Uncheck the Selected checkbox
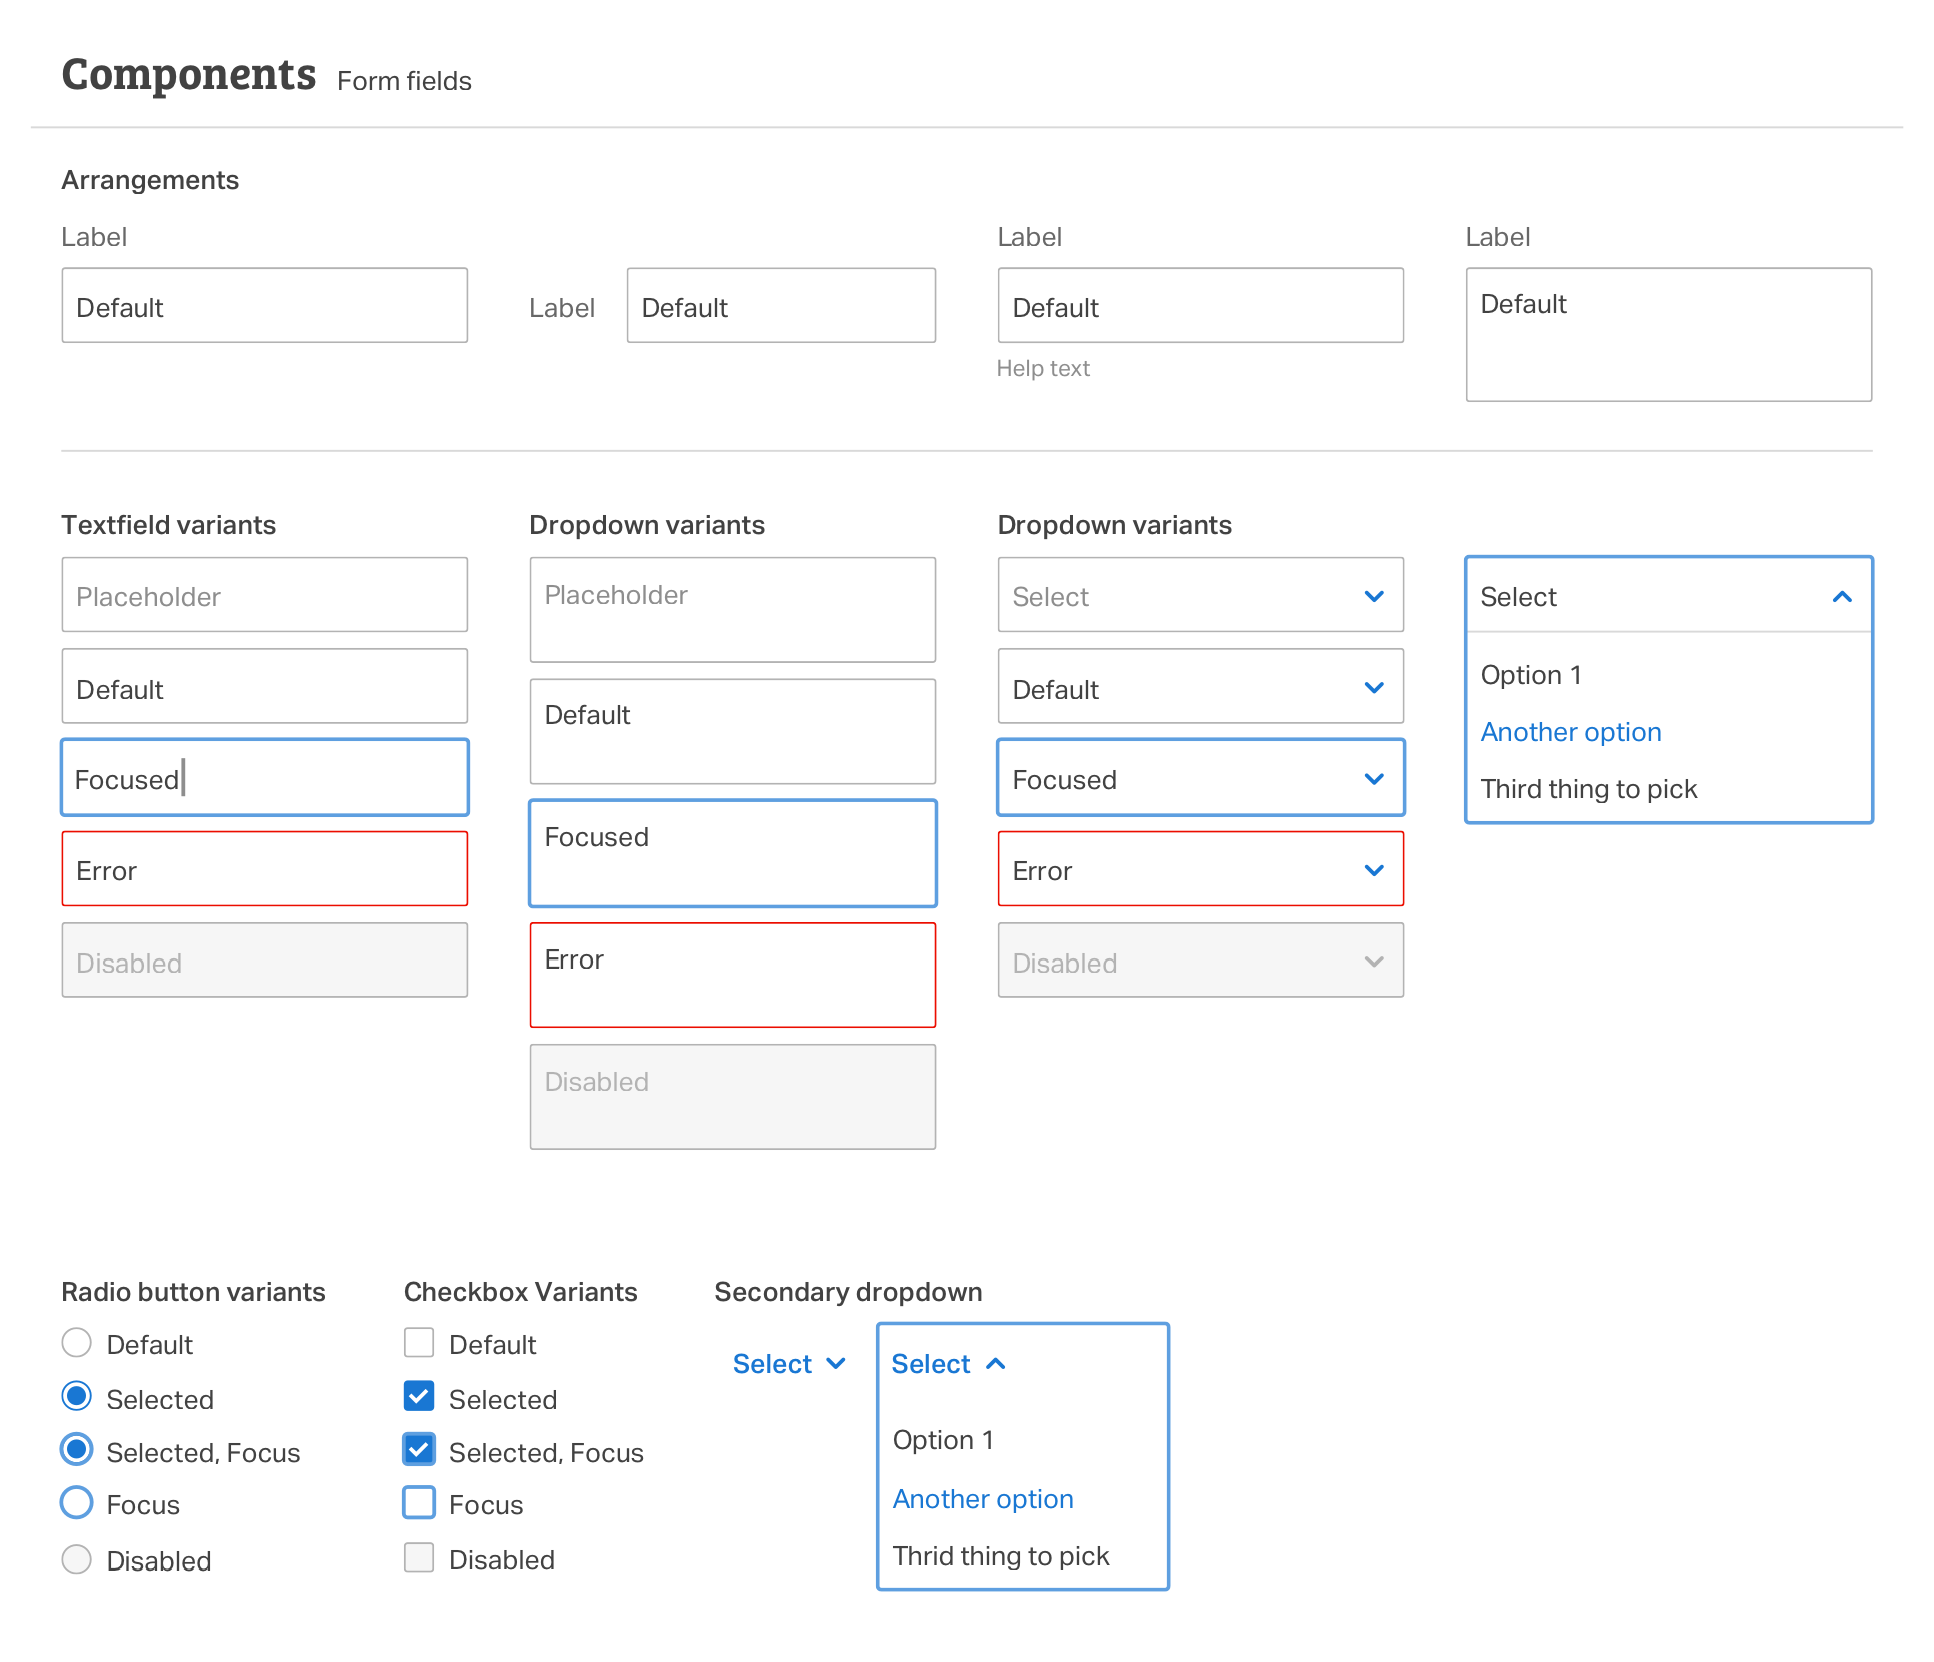1934x1662 pixels. (x=419, y=1397)
